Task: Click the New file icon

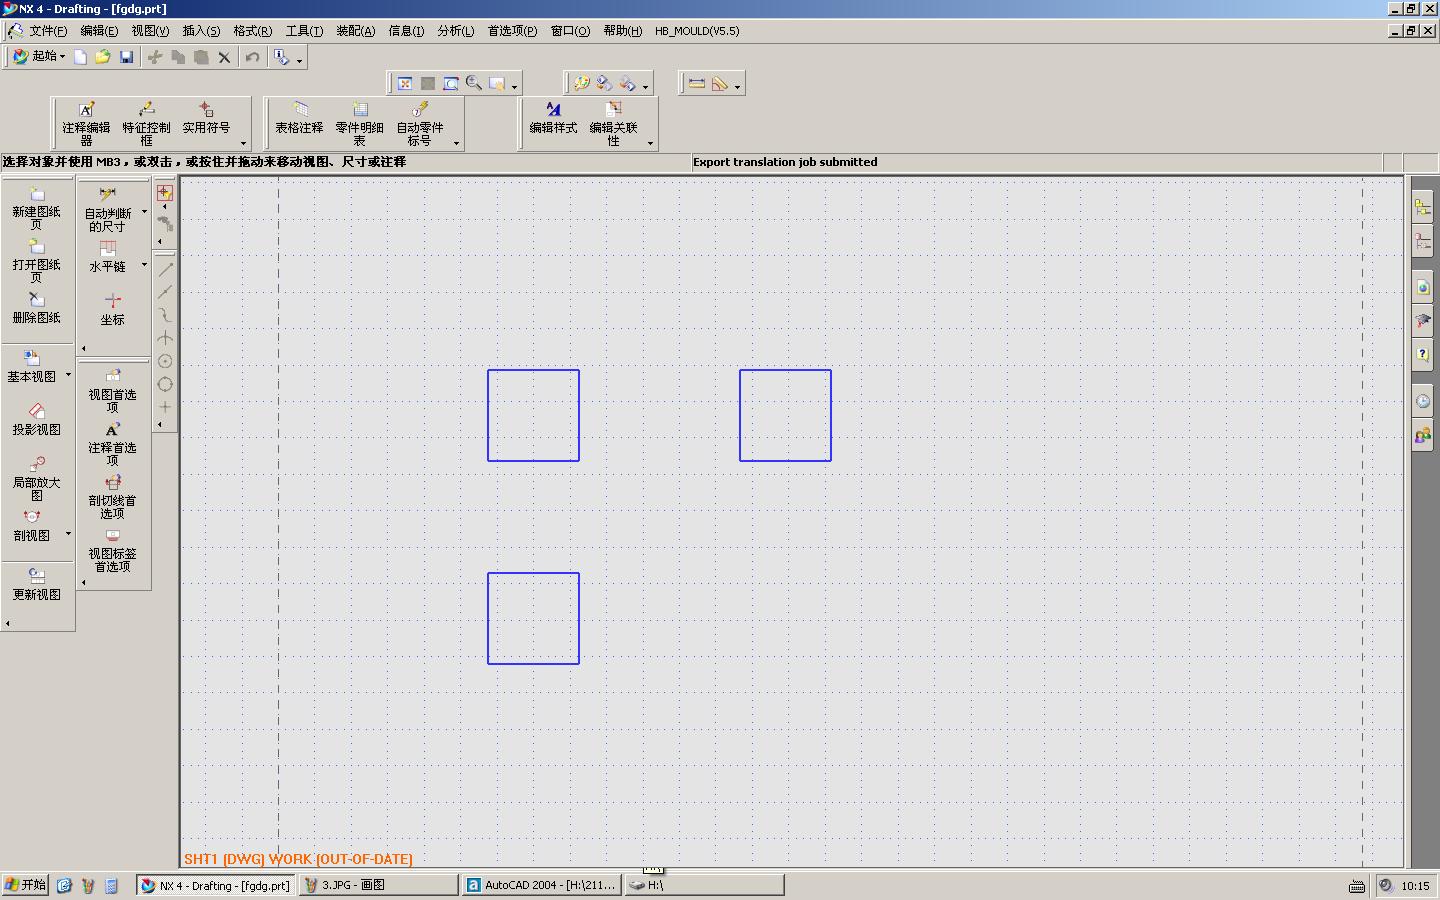Action: point(80,57)
